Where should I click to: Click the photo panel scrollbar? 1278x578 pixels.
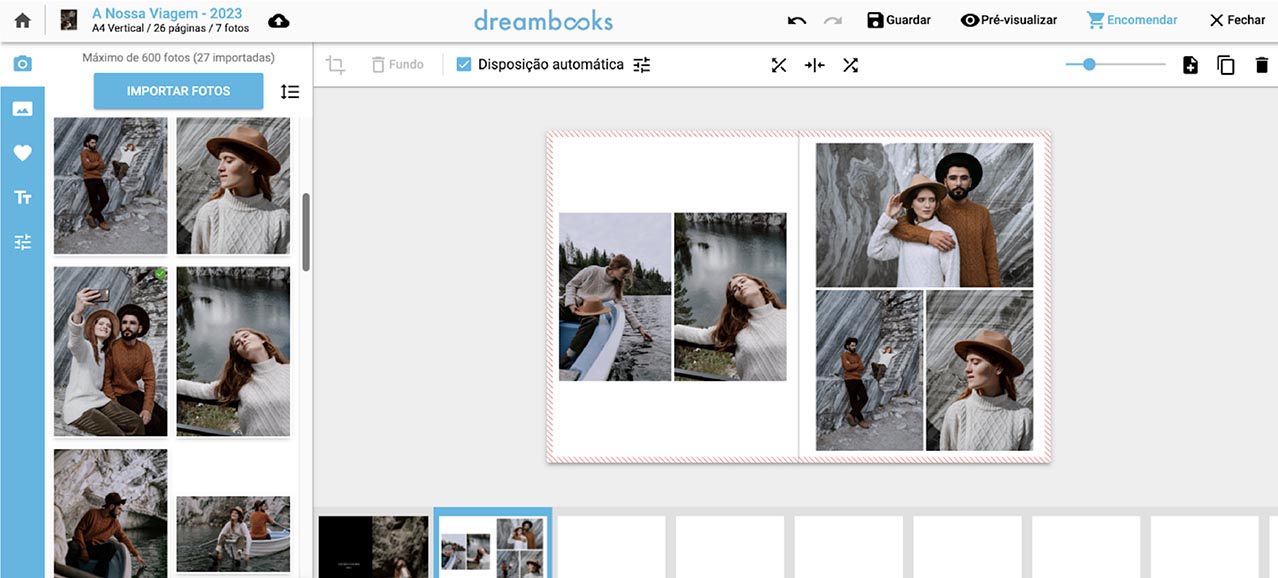tap(306, 232)
